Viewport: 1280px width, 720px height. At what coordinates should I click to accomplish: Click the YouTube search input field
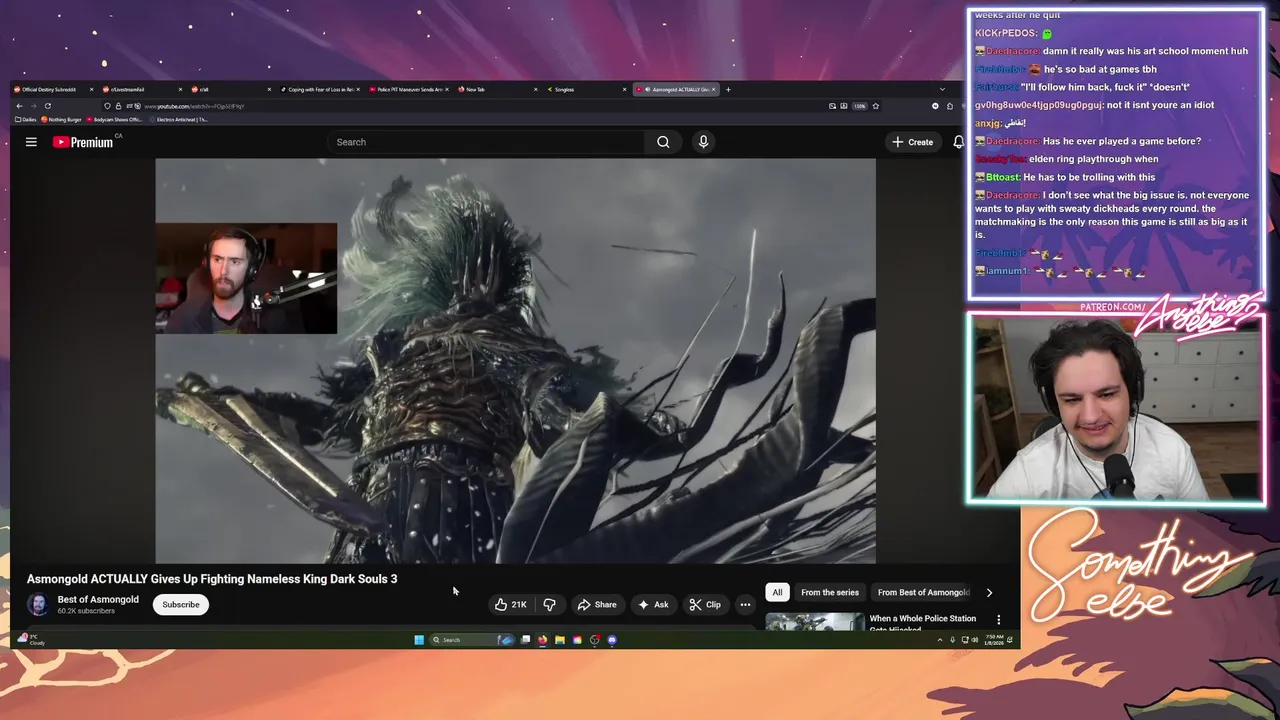pos(487,142)
